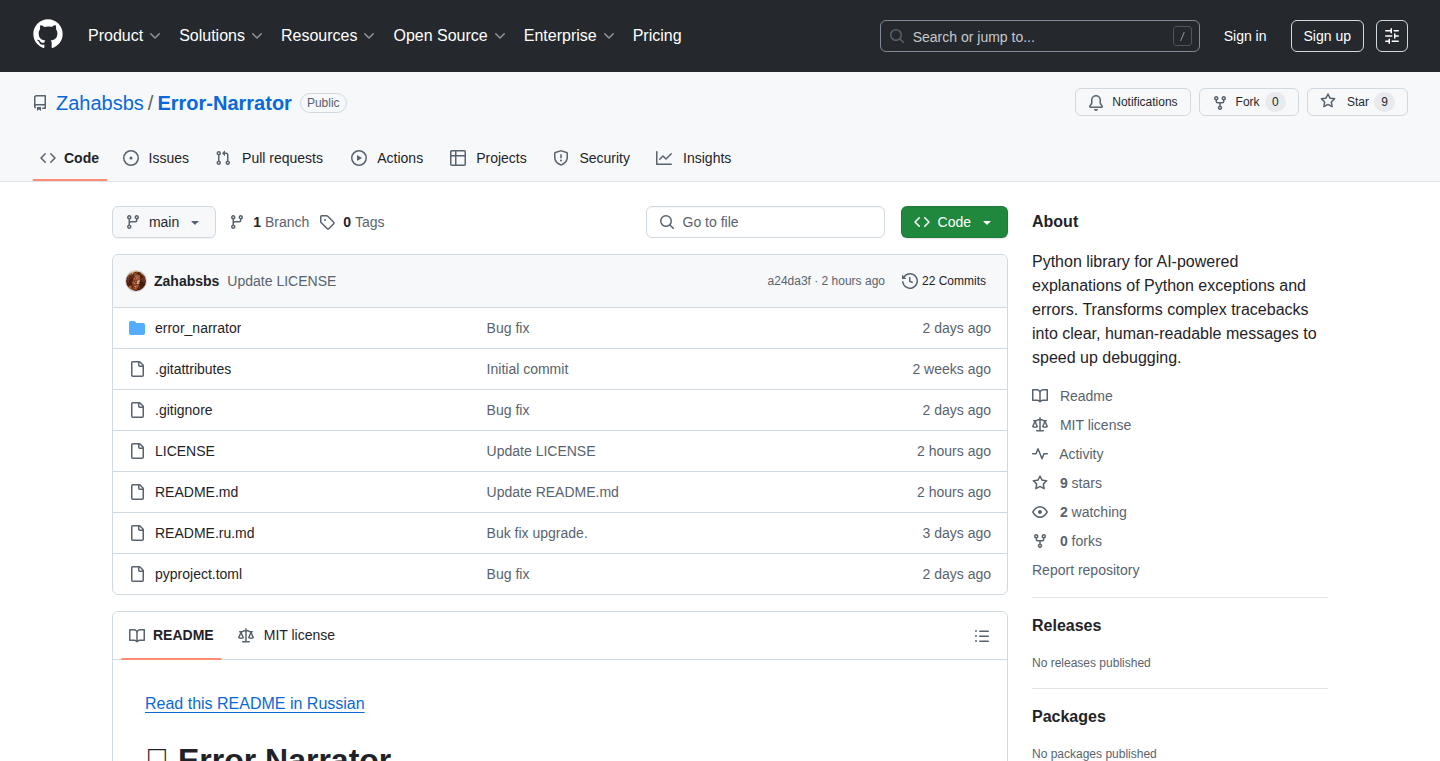Click the LICENSE file icon

coord(137,451)
